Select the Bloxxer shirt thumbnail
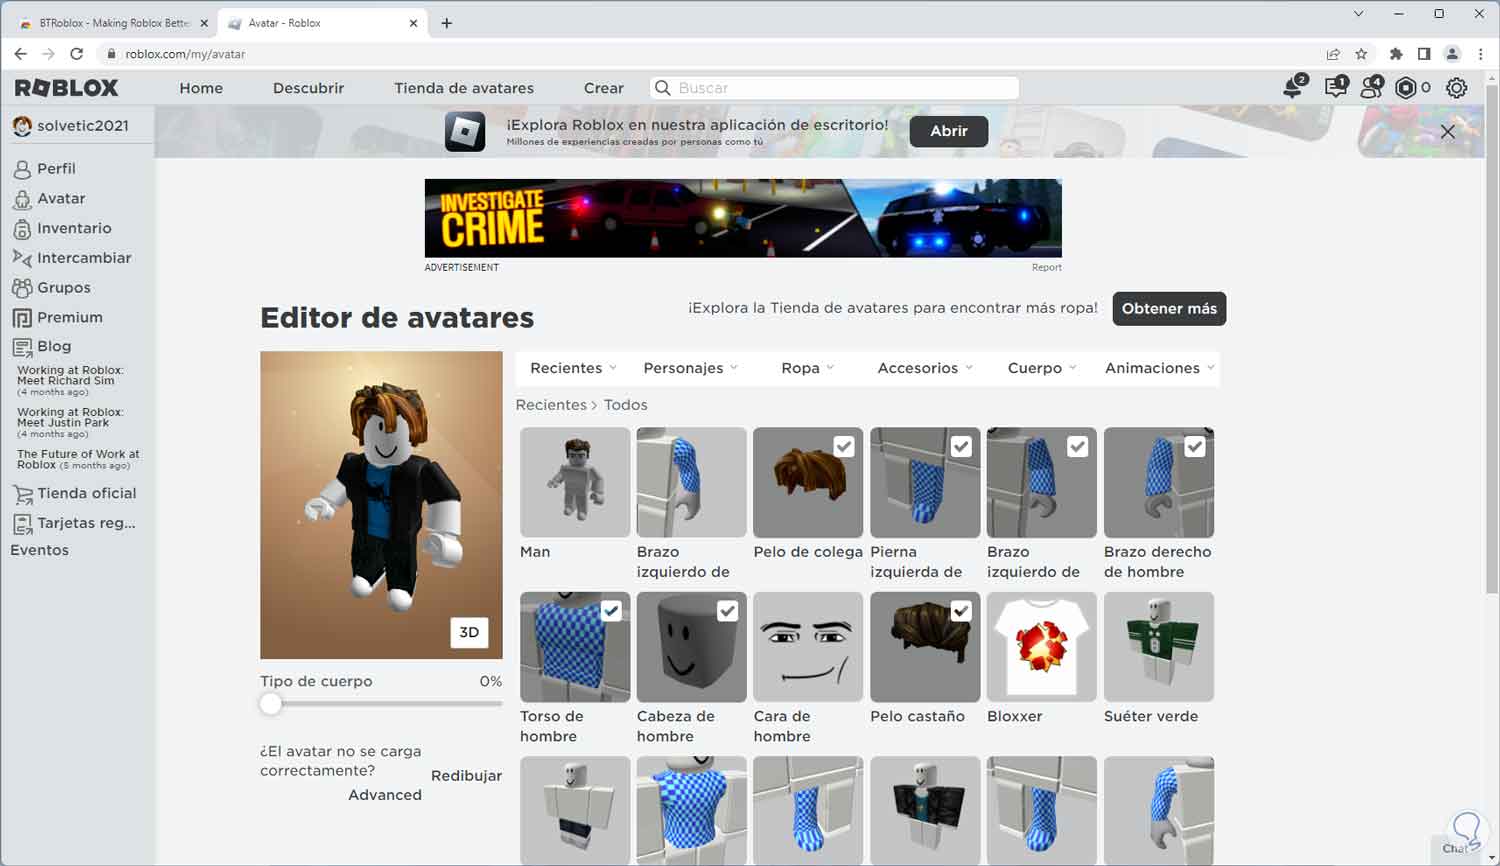This screenshot has height=866, width=1500. [x=1042, y=647]
